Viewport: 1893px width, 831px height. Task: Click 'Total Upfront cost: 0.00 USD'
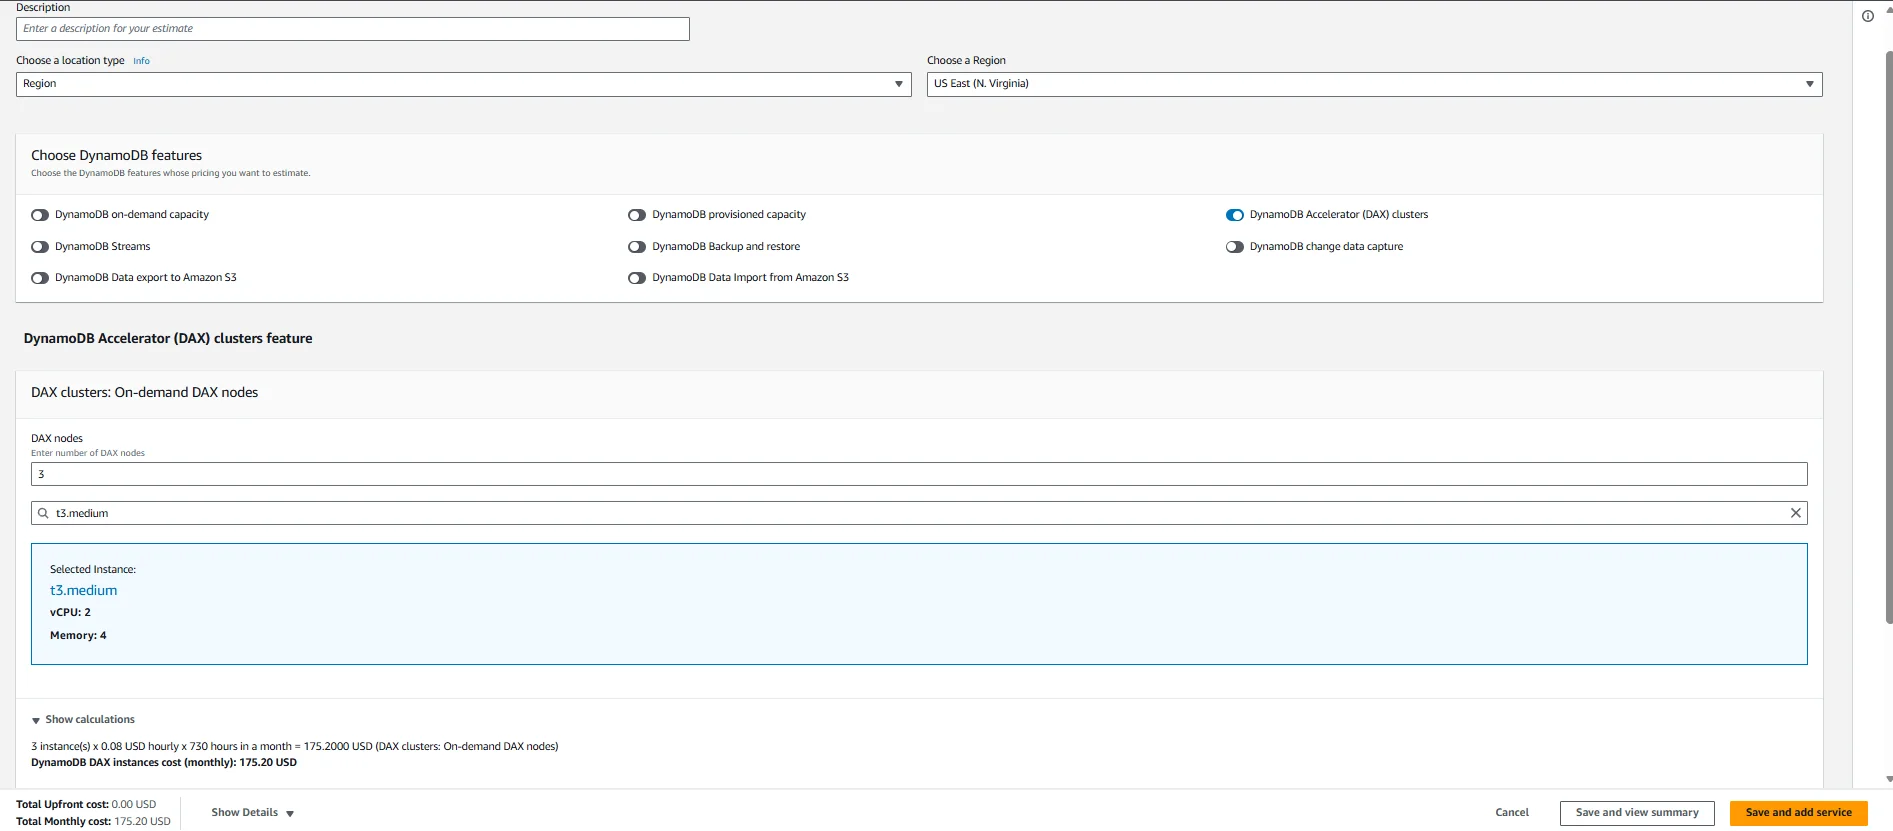coord(86,805)
